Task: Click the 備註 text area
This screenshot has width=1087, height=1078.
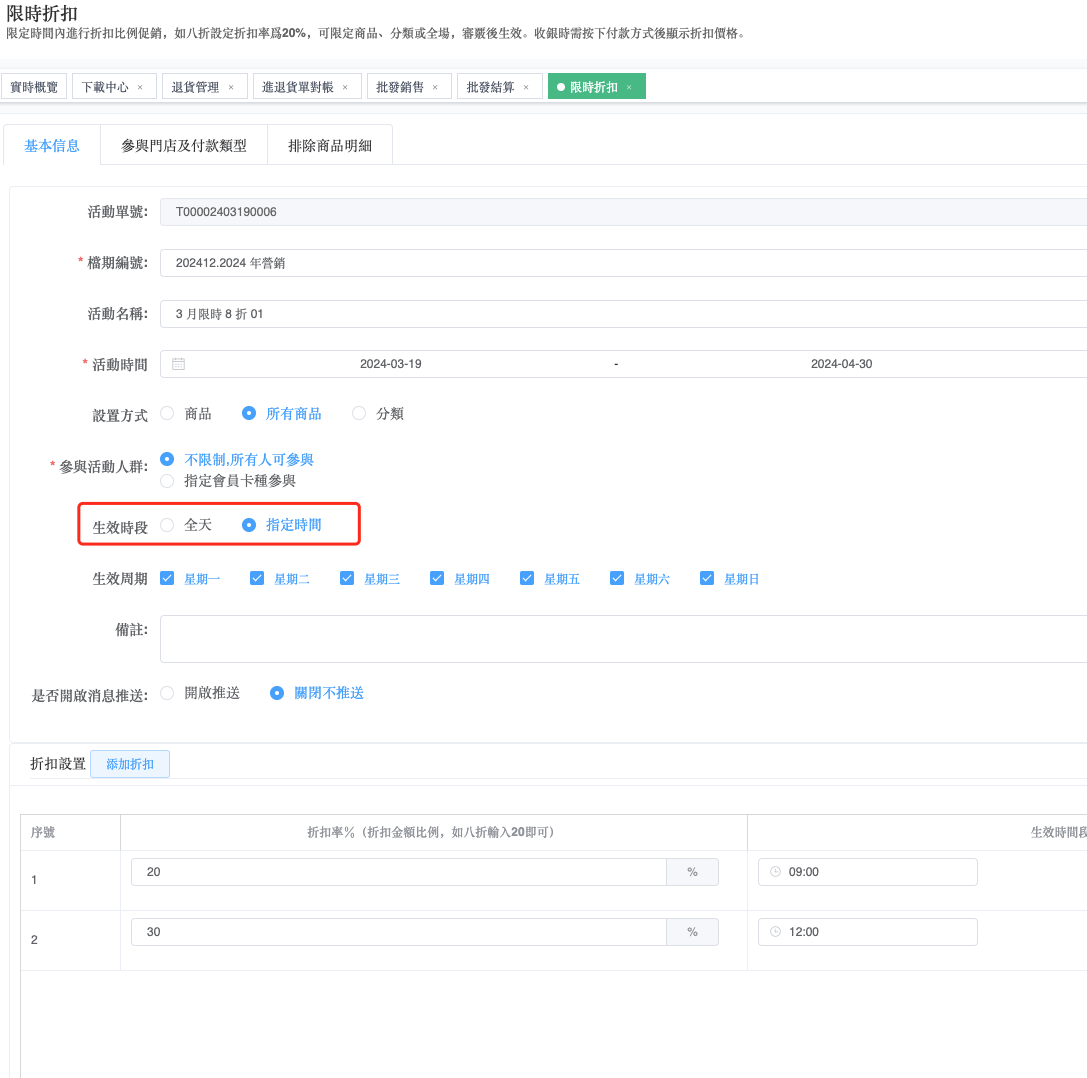Action: (623, 639)
